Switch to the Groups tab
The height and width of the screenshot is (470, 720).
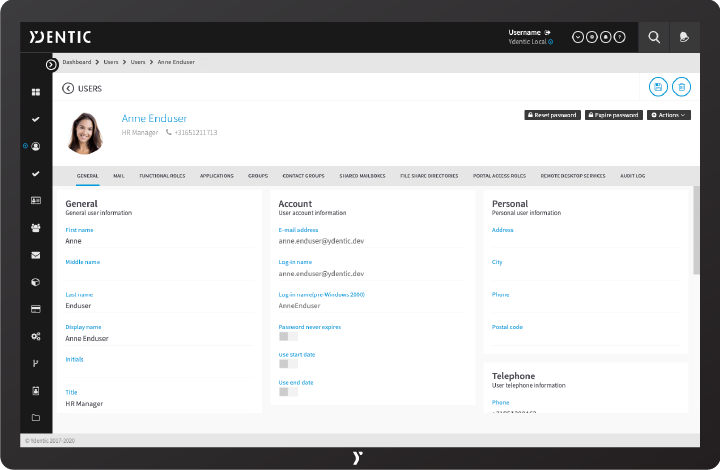pos(258,176)
